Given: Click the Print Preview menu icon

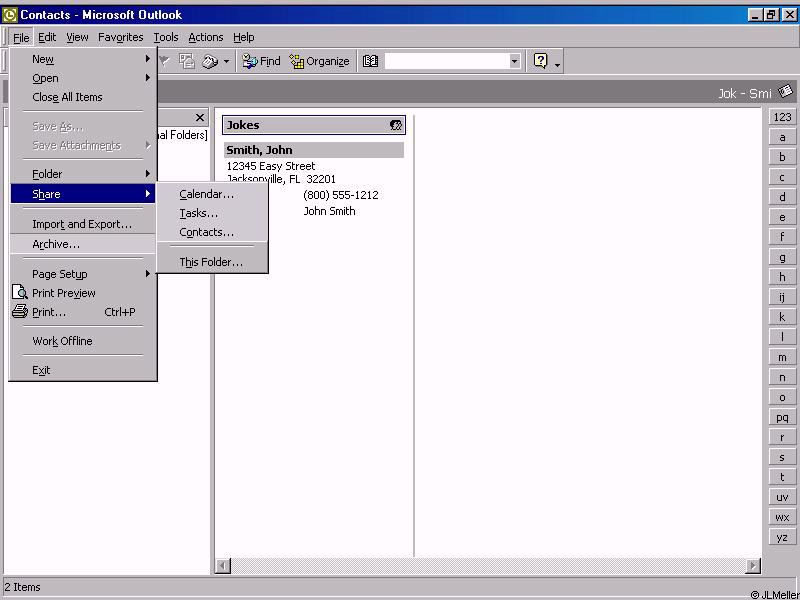Looking at the screenshot, I should [19, 292].
